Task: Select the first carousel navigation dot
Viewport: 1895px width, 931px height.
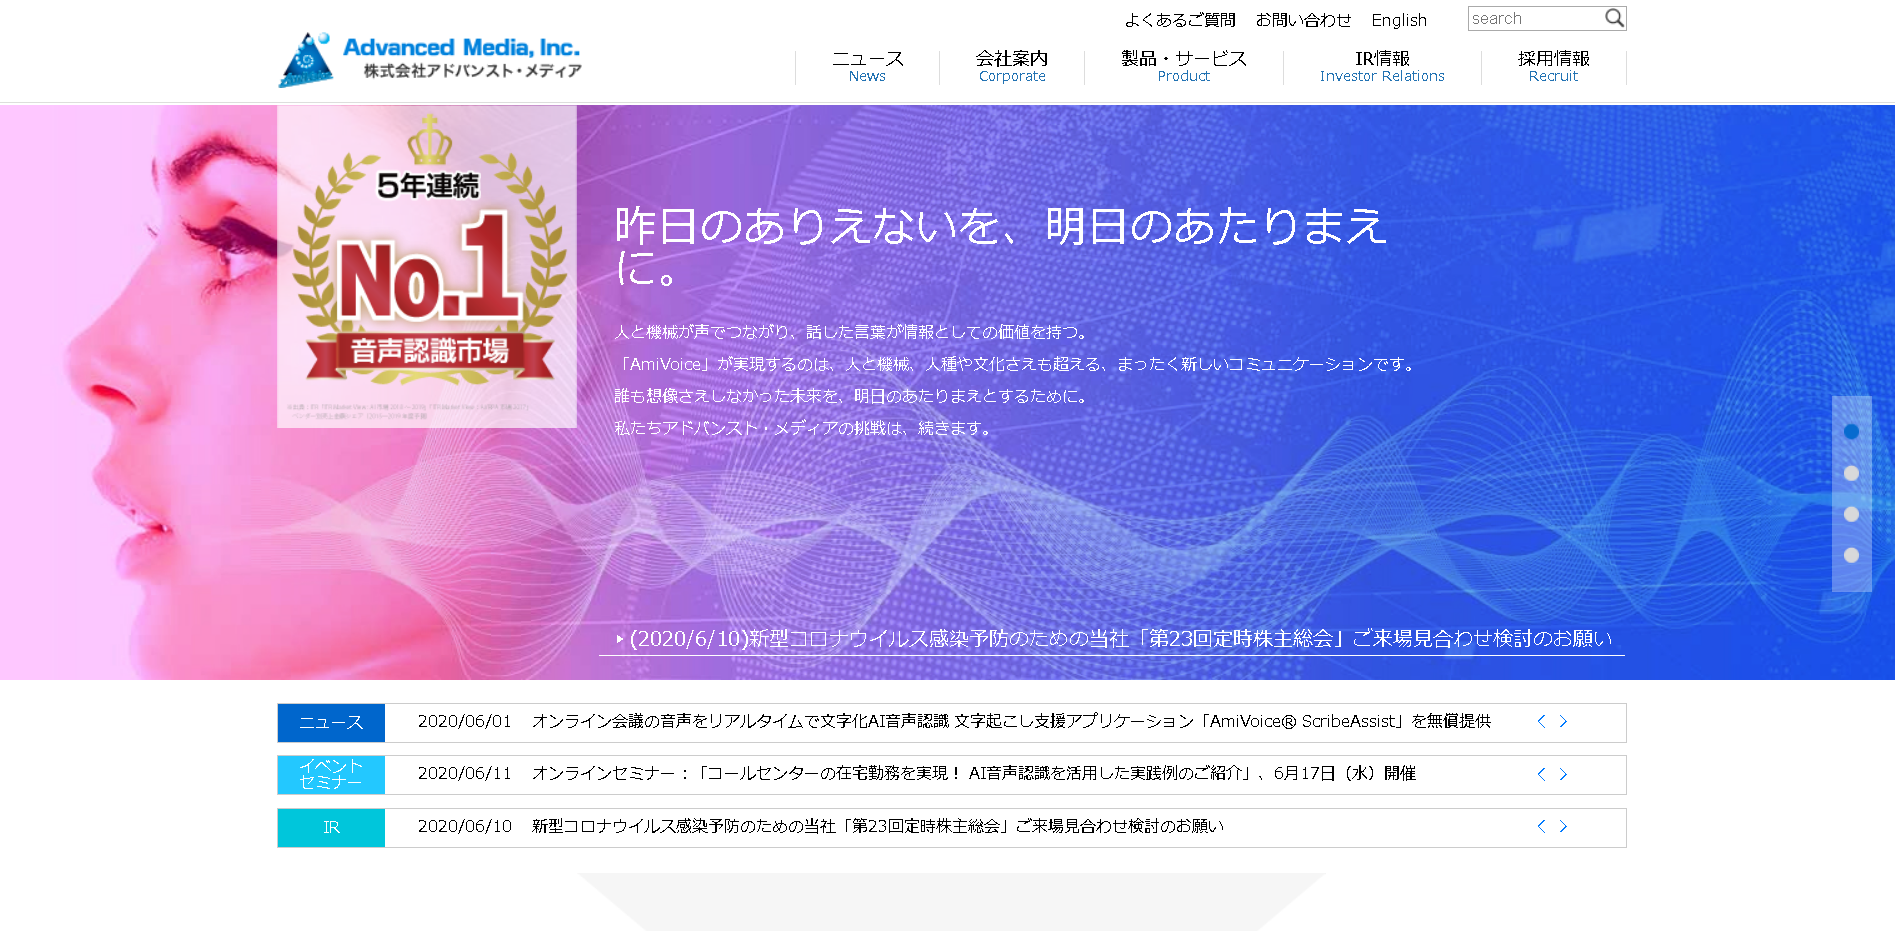Action: [x=1850, y=431]
